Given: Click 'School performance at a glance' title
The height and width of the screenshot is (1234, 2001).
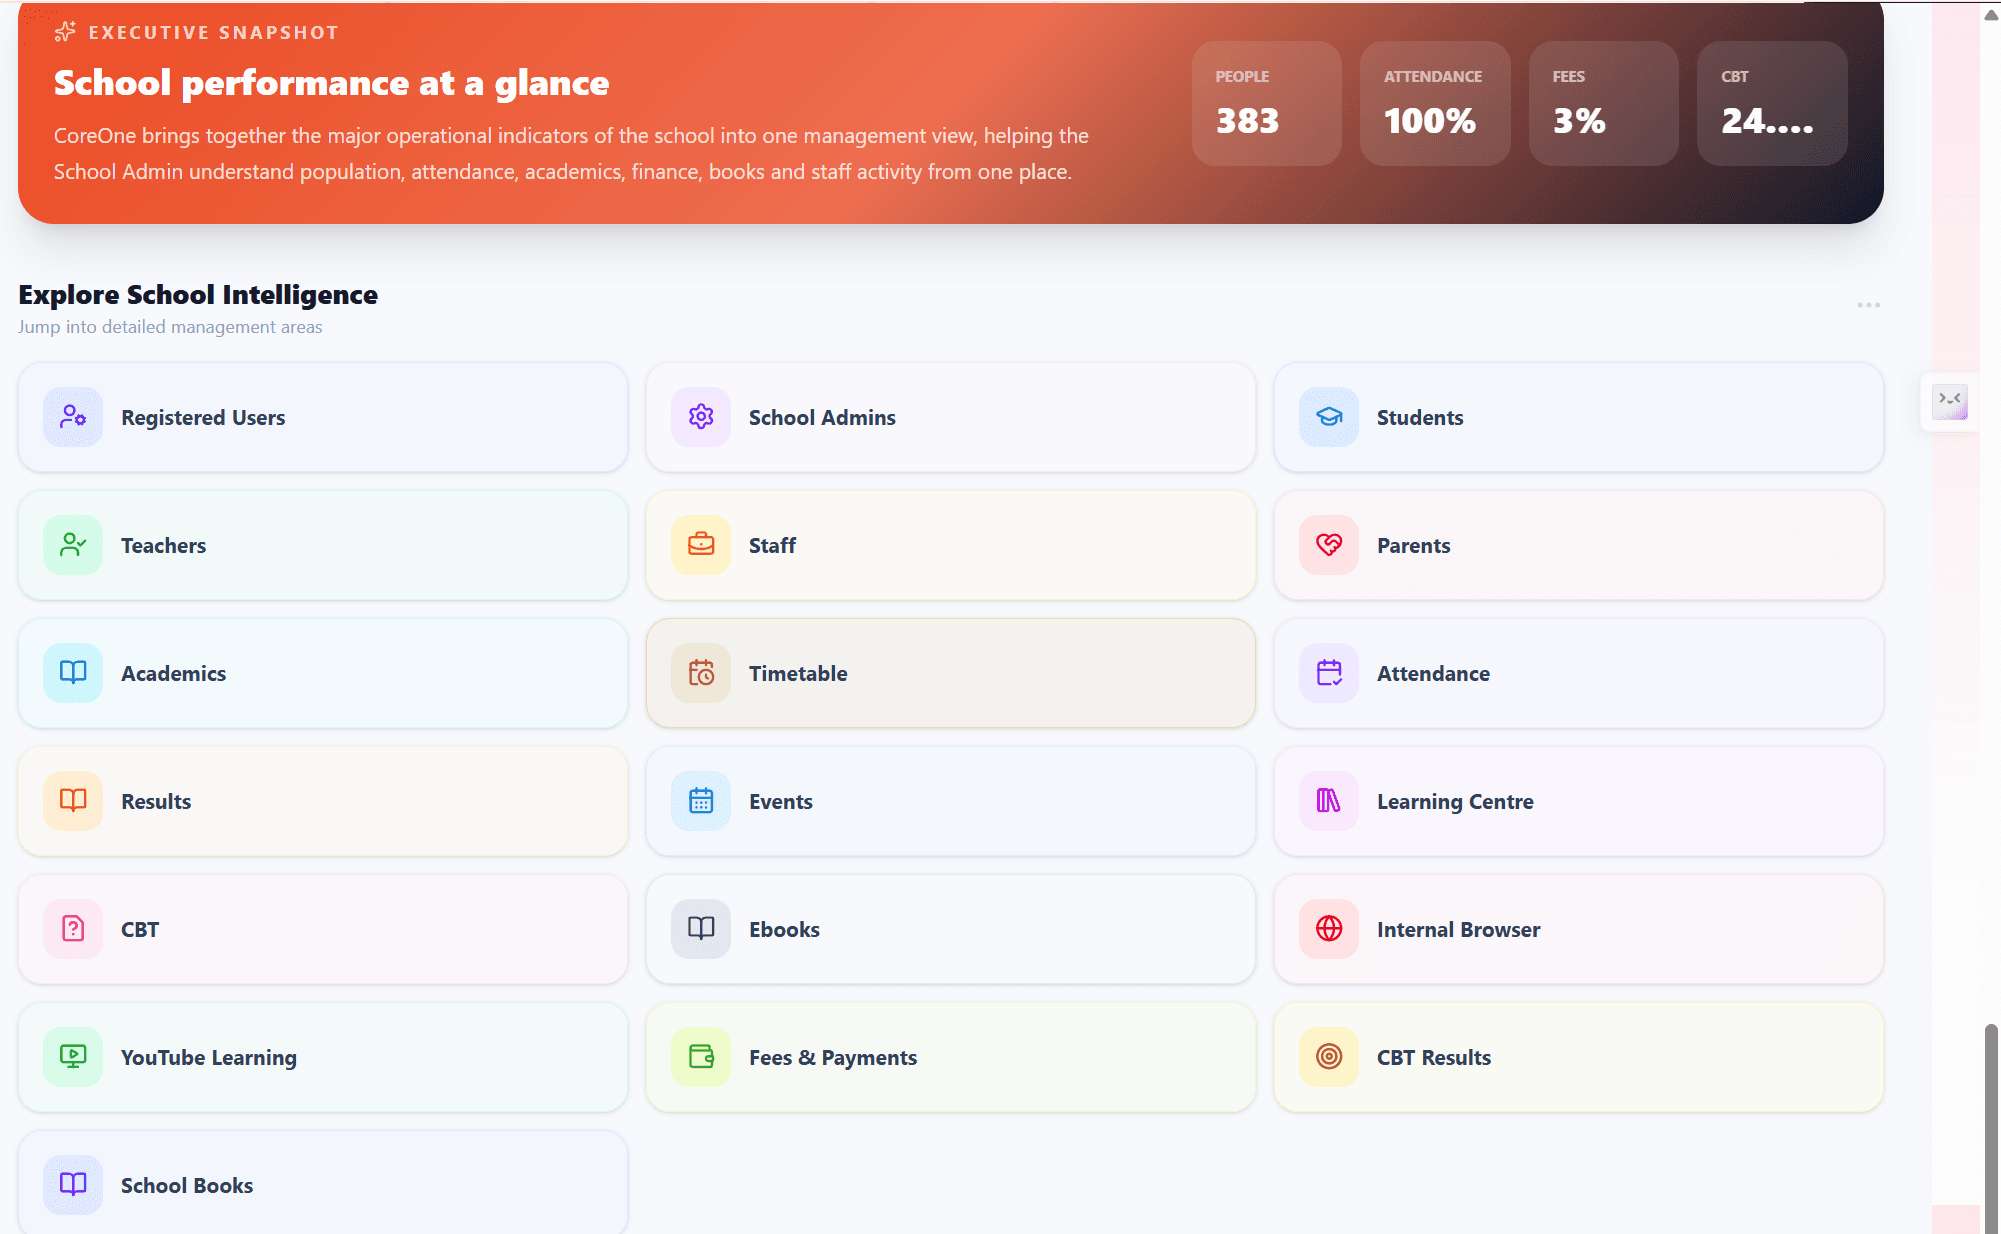Looking at the screenshot, I should pos(331,83).
